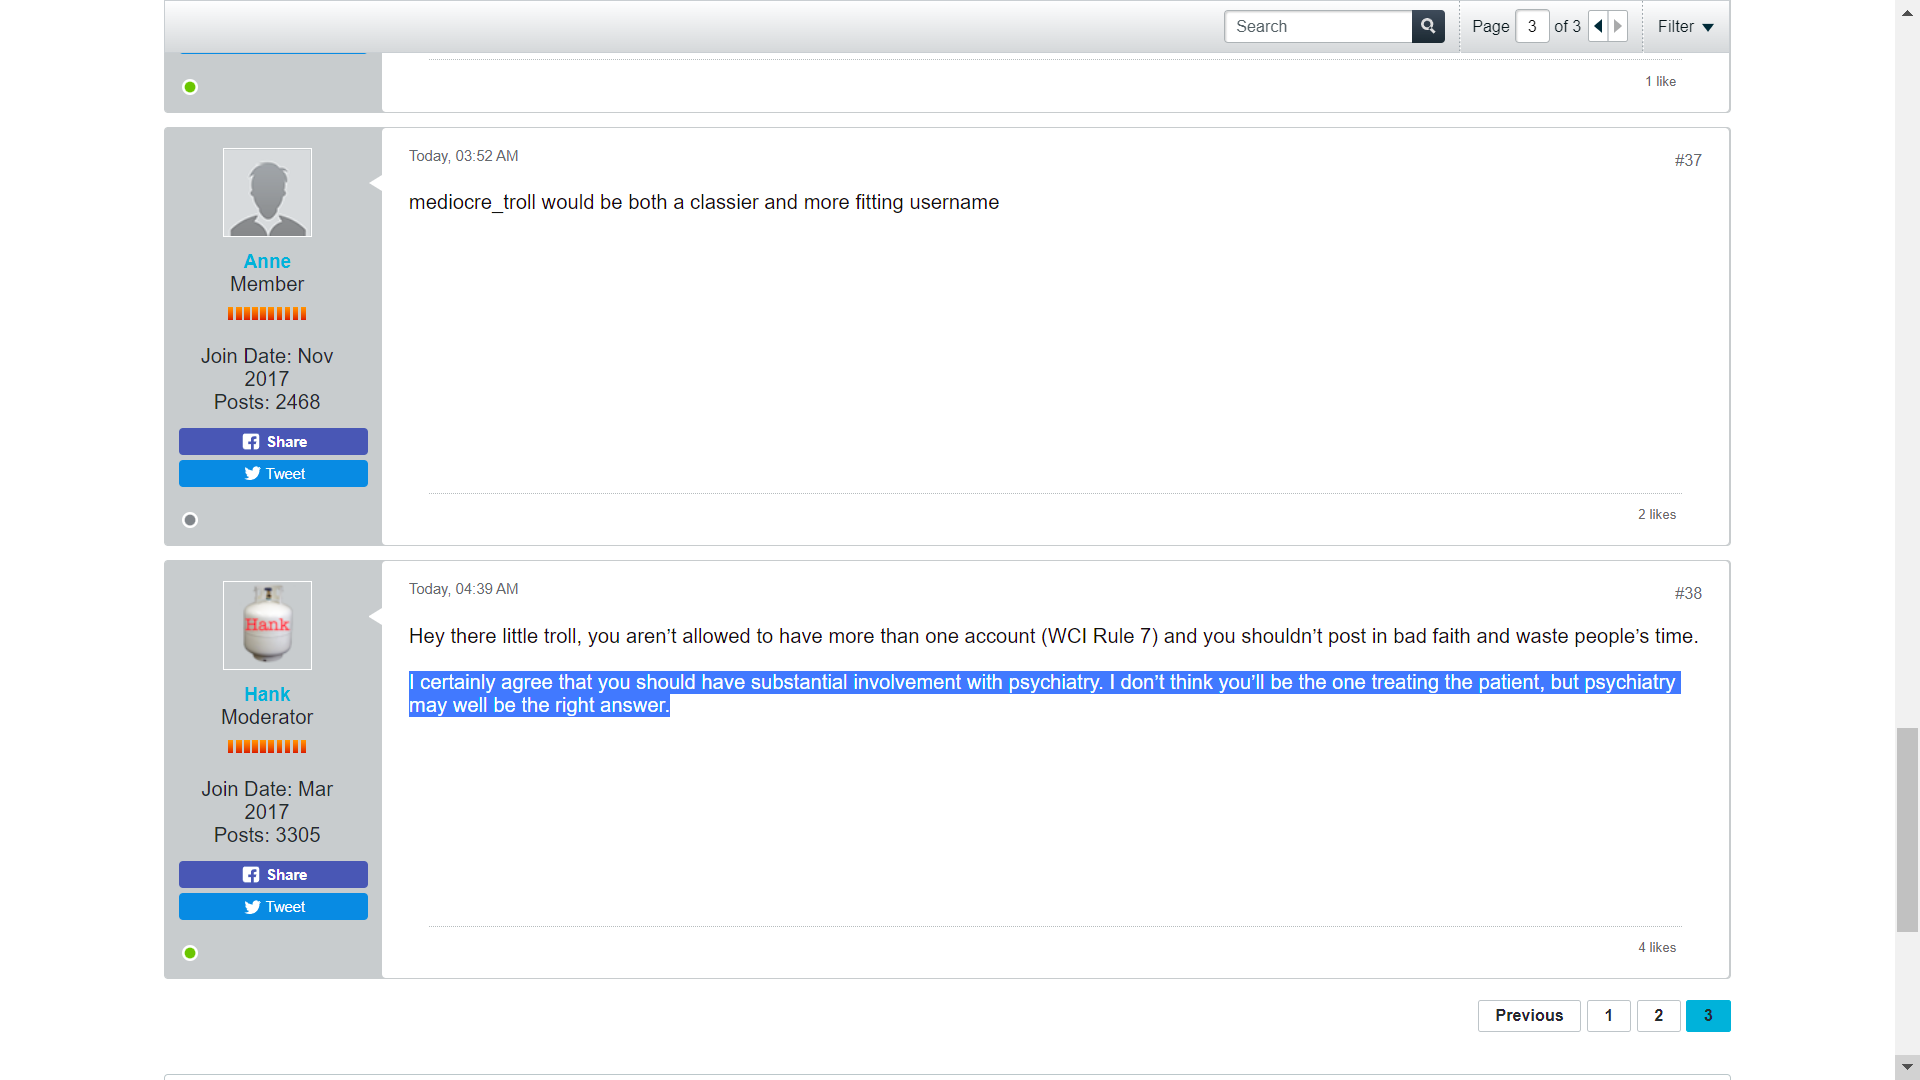The image size is (1920, 1080).
Task: Tweet Hank's post
Action: pos(273,906)
